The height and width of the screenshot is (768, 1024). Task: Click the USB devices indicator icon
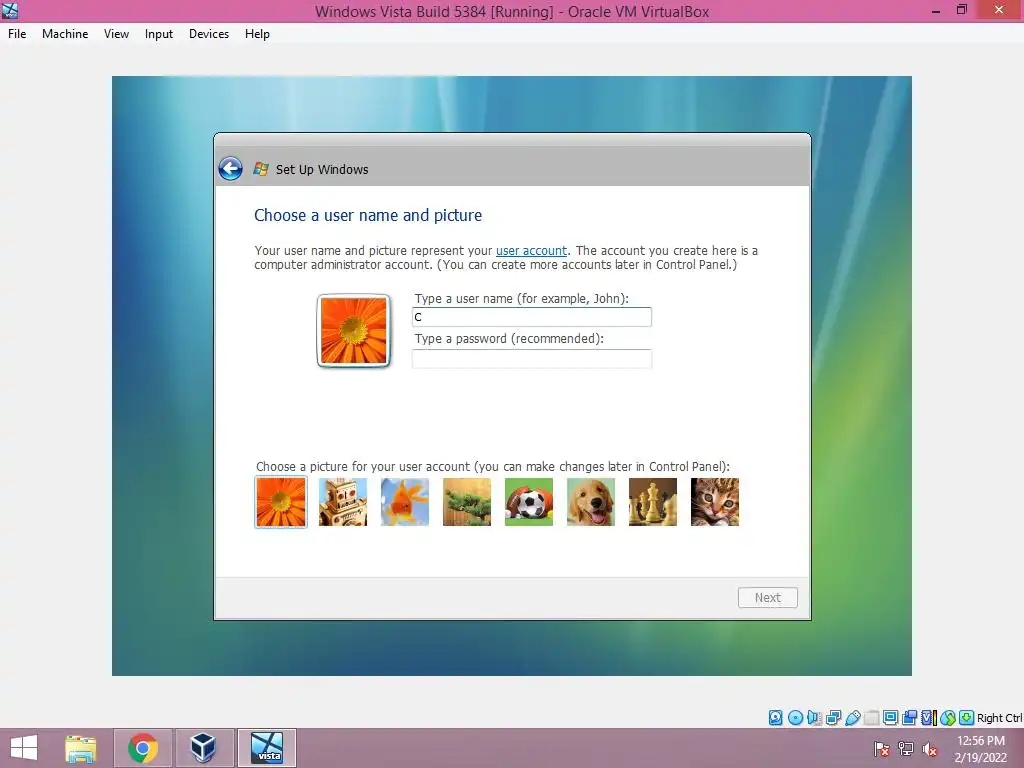point(853,718)
